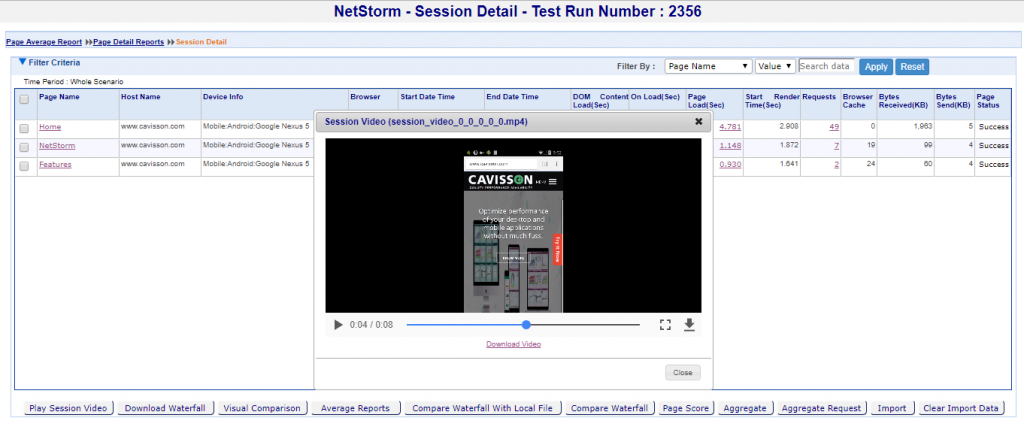
Task: Click the Aggregate Request button
Action: (822, 408)
